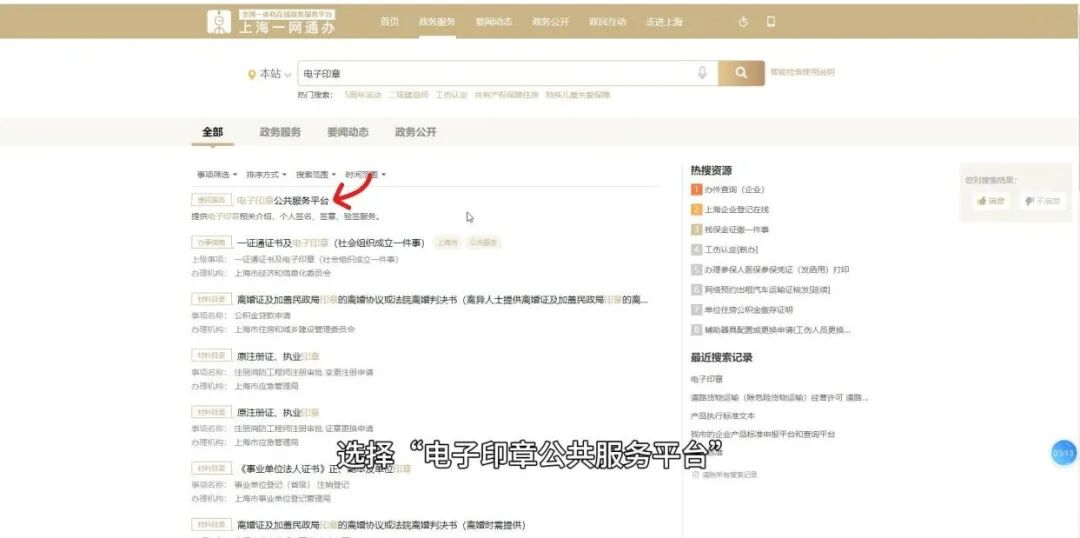Viewport: 1080px width, 538px height.
Task: Open 《事业单位法人证书》 result title
Action: [x=324, y=468]
